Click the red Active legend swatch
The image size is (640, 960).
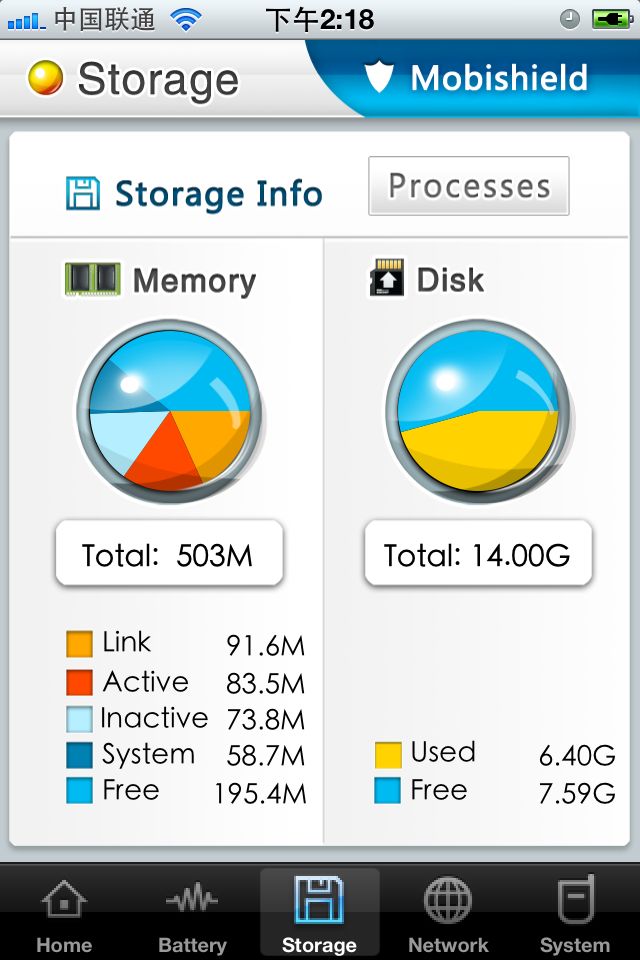79,682
